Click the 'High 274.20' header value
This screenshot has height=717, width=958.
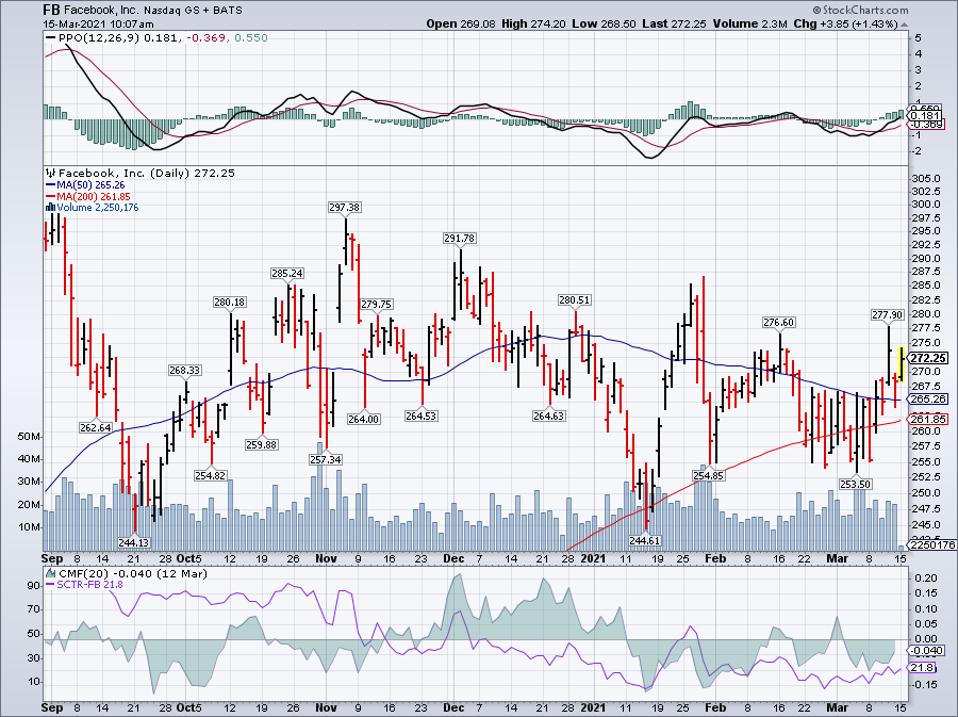[535, 24]
